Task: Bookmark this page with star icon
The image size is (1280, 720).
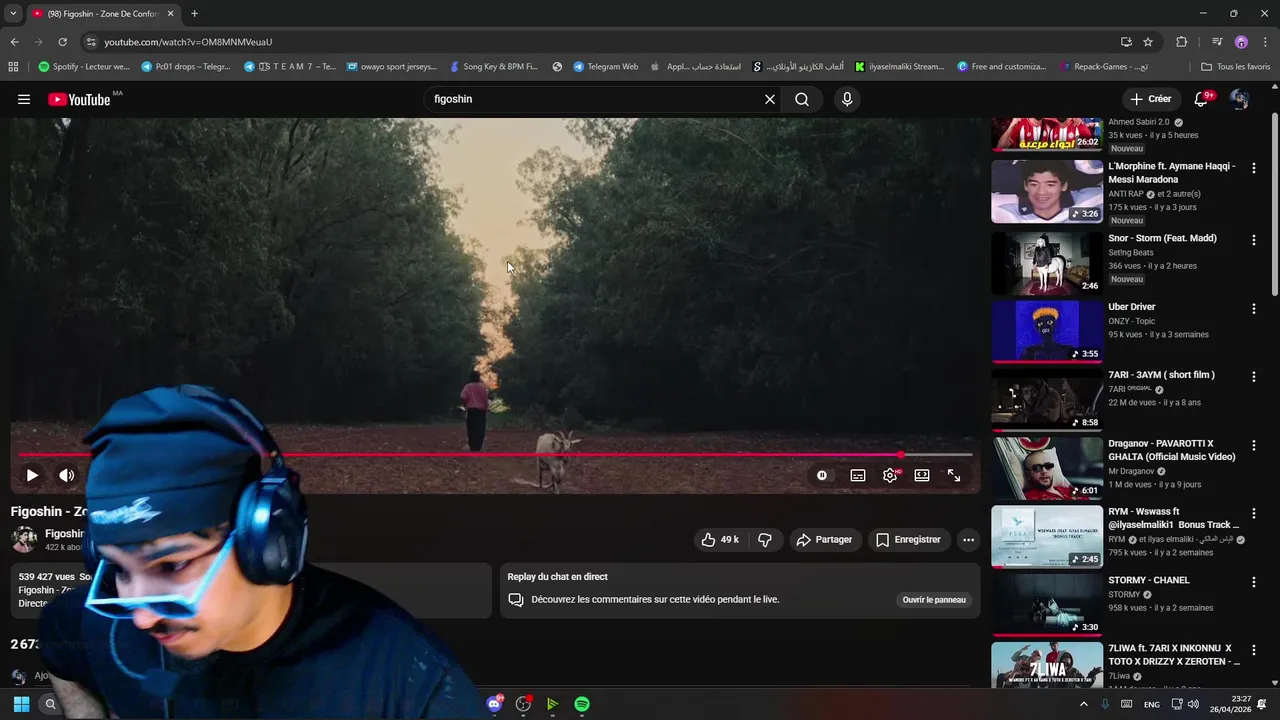Action: 1148,42
